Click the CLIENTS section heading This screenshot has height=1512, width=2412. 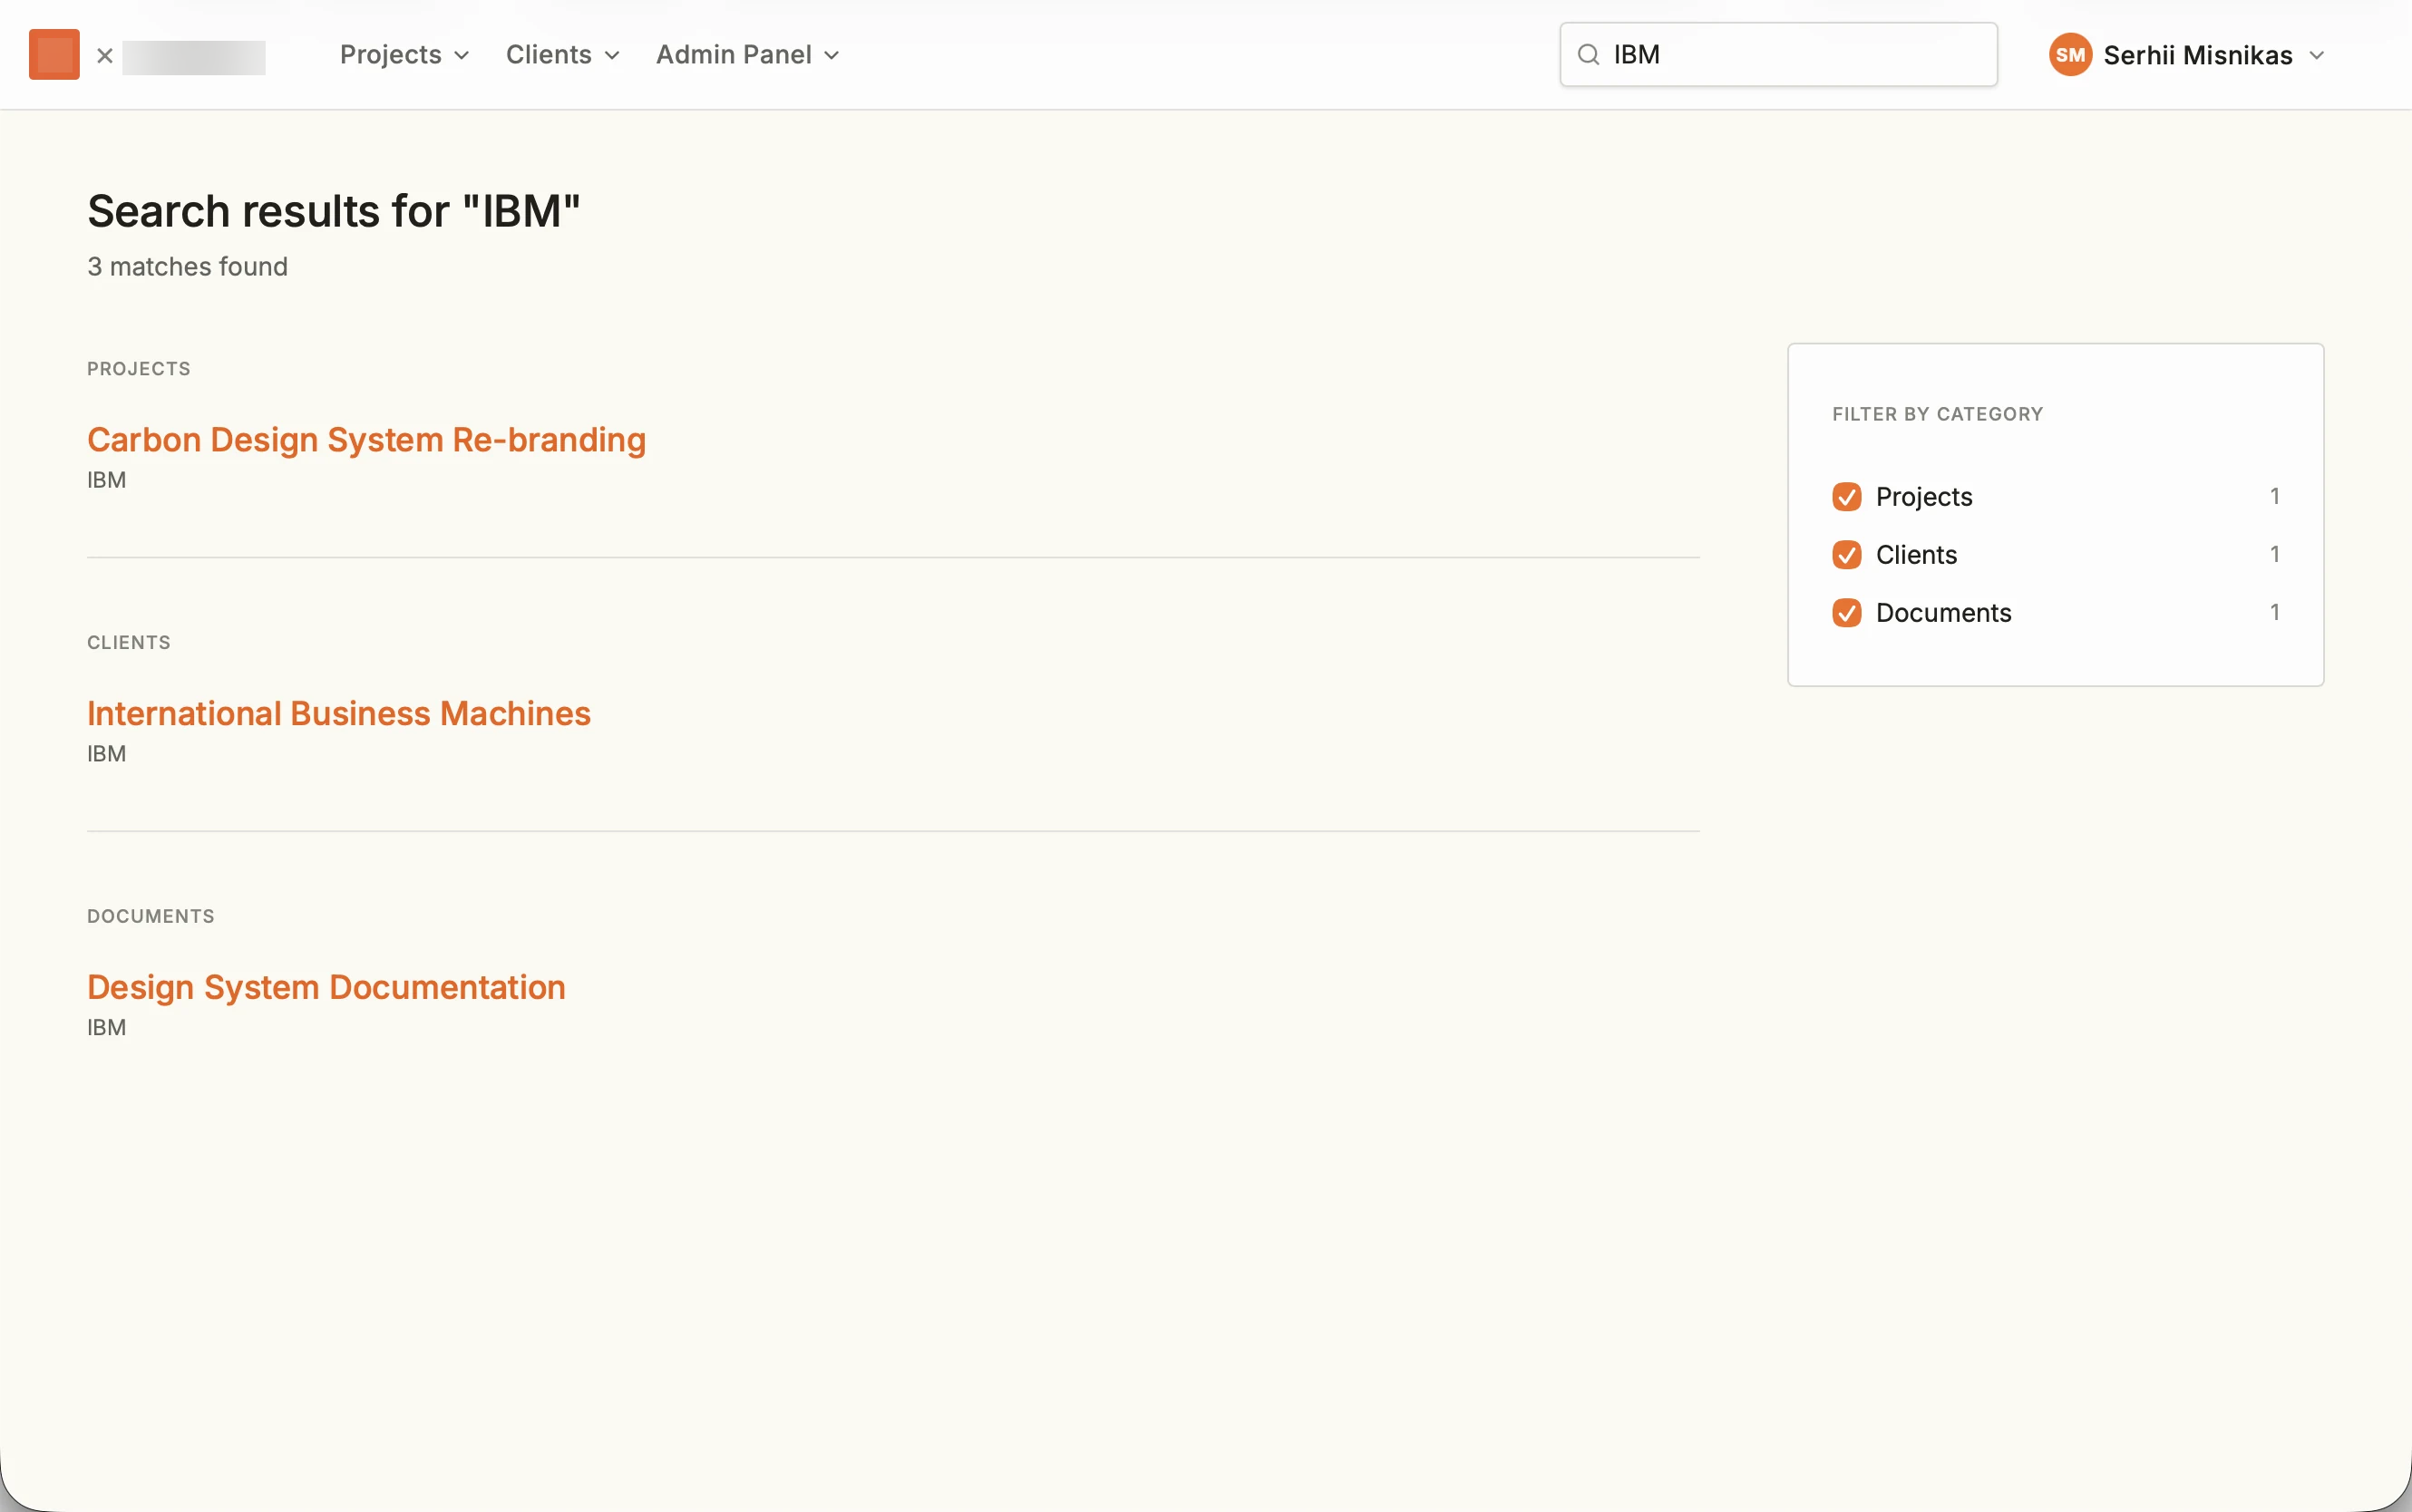tap(128, 642)
